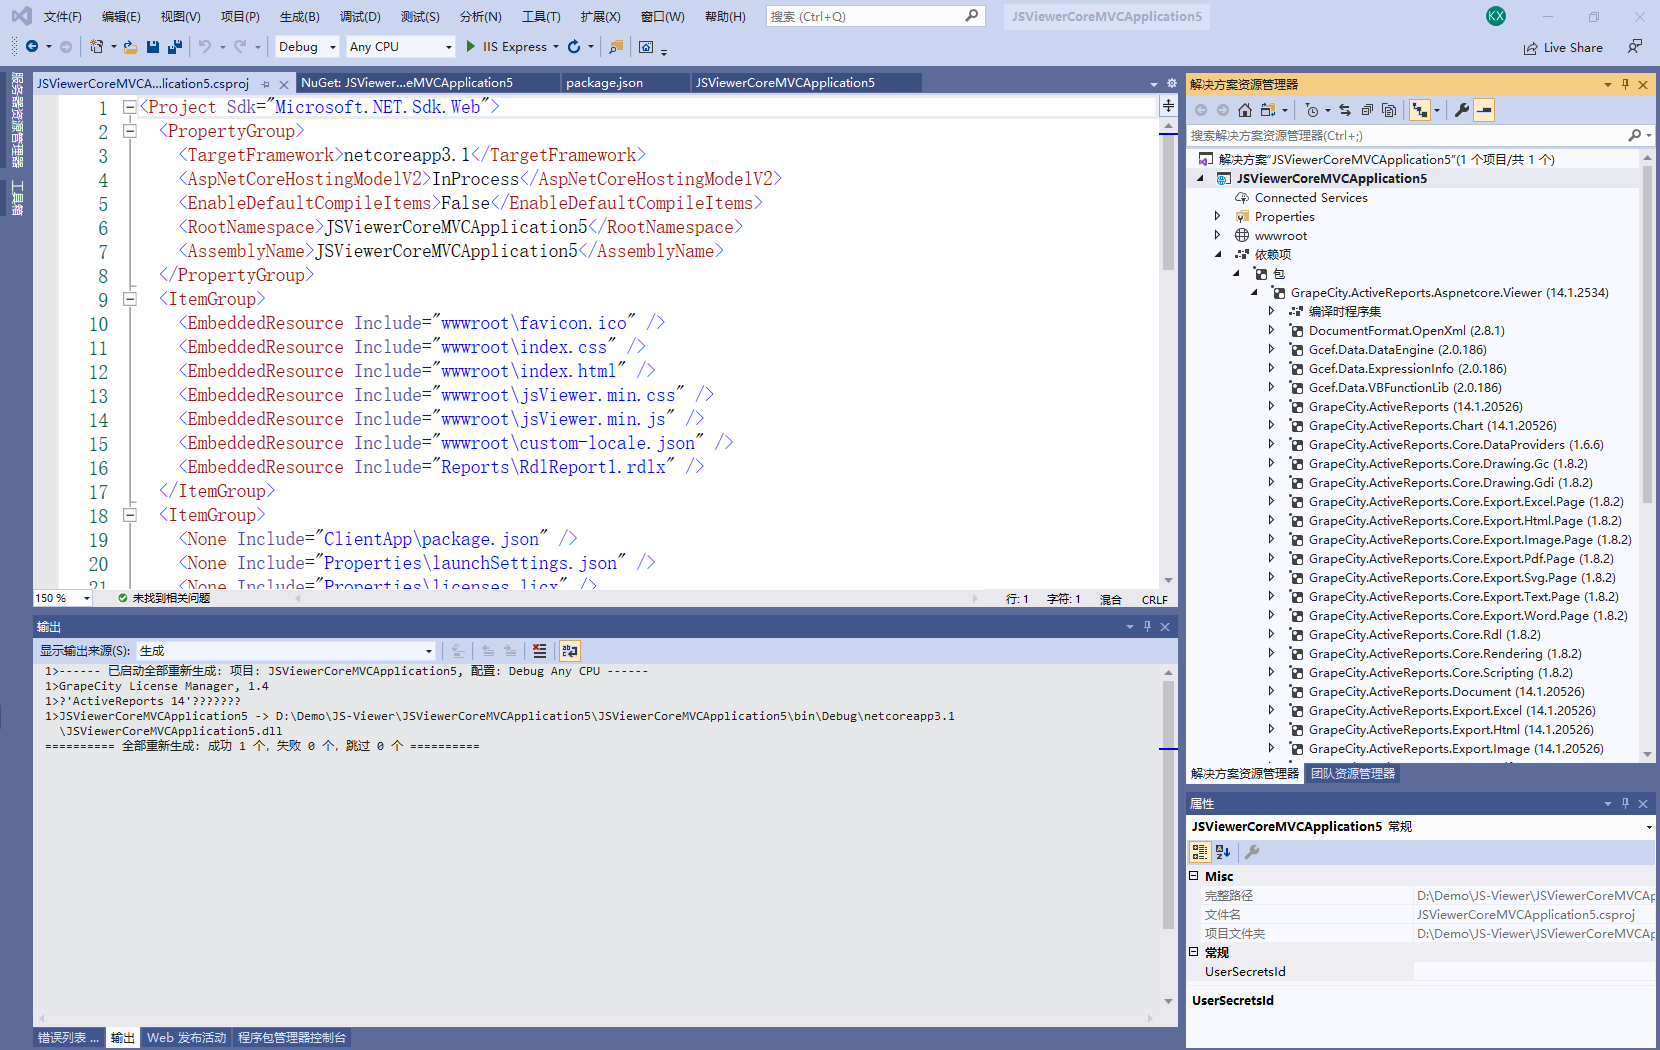Collapse the 依赖项 dependencies node

[1218, 254]
